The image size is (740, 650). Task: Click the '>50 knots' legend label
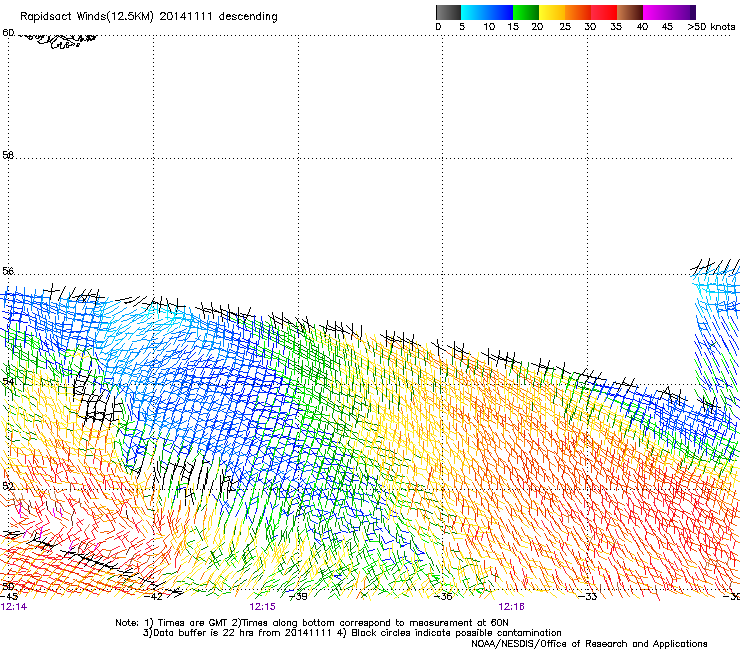pyautogui.click(x=711, y=27)
